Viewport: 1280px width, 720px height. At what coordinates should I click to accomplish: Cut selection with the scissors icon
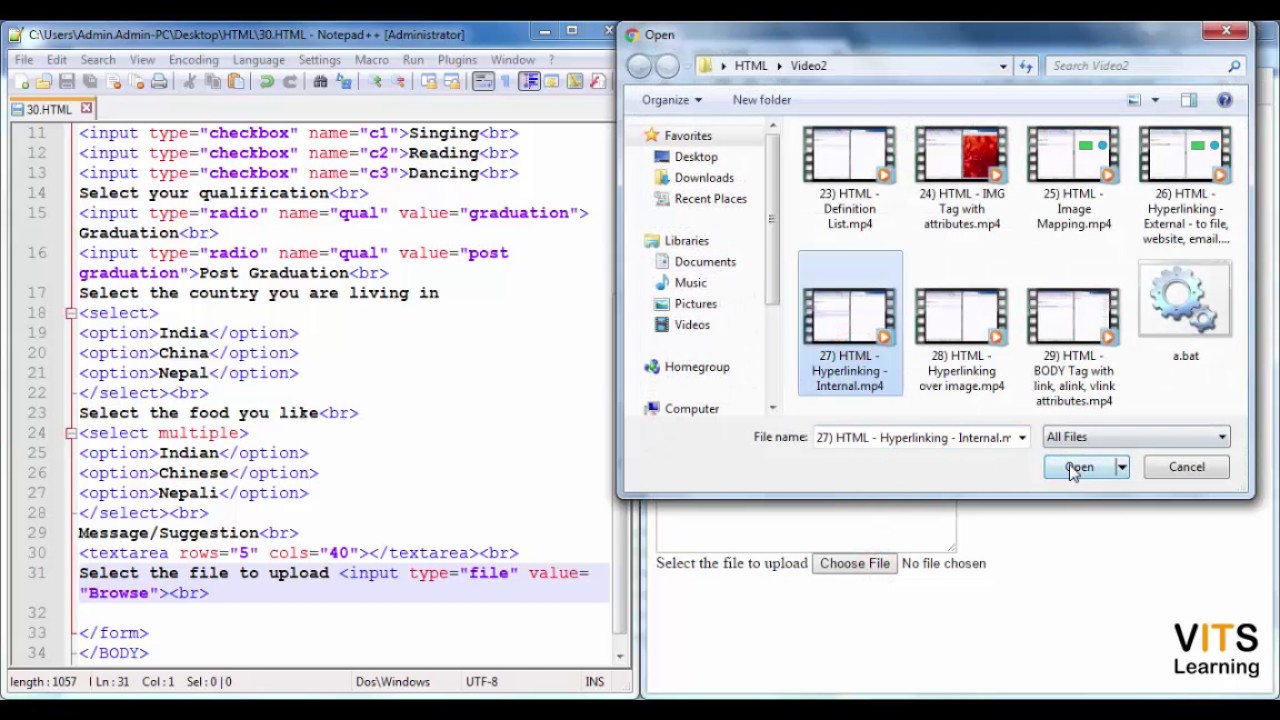click(189, 82)
